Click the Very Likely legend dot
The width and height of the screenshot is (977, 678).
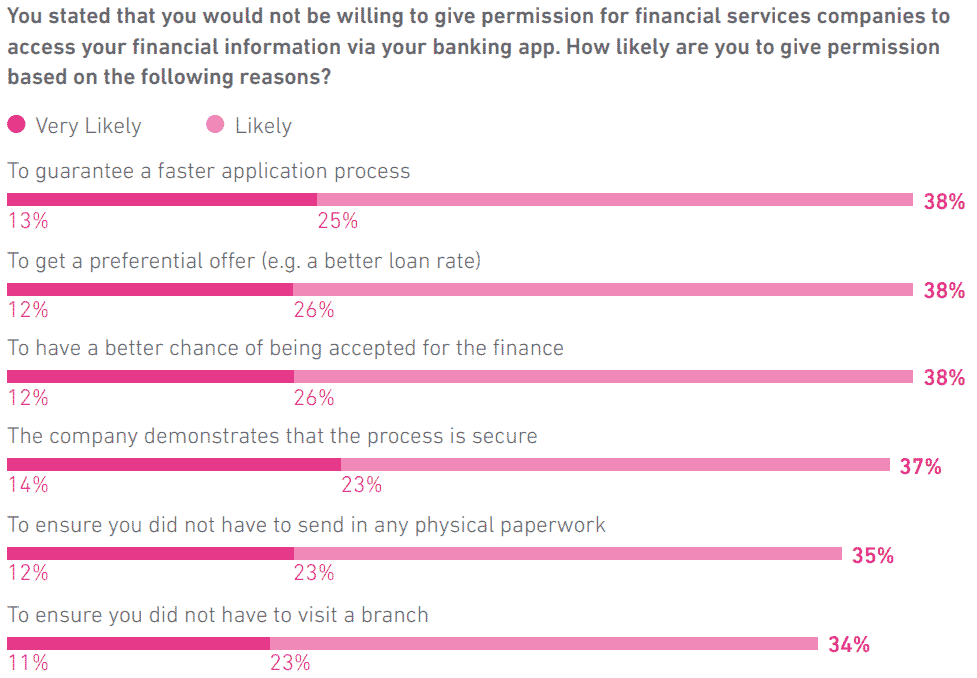coord(16,125)
